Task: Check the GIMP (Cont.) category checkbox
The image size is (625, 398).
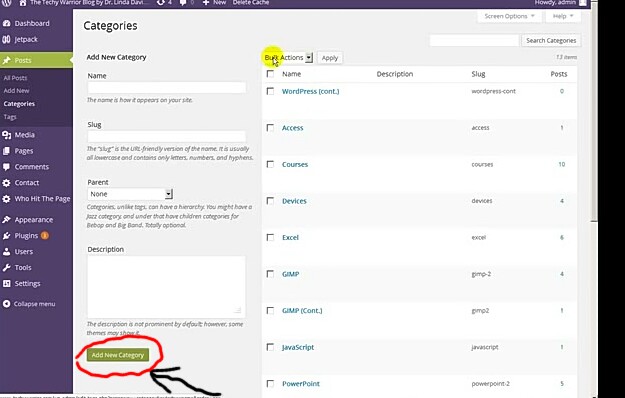Action: 270,310
